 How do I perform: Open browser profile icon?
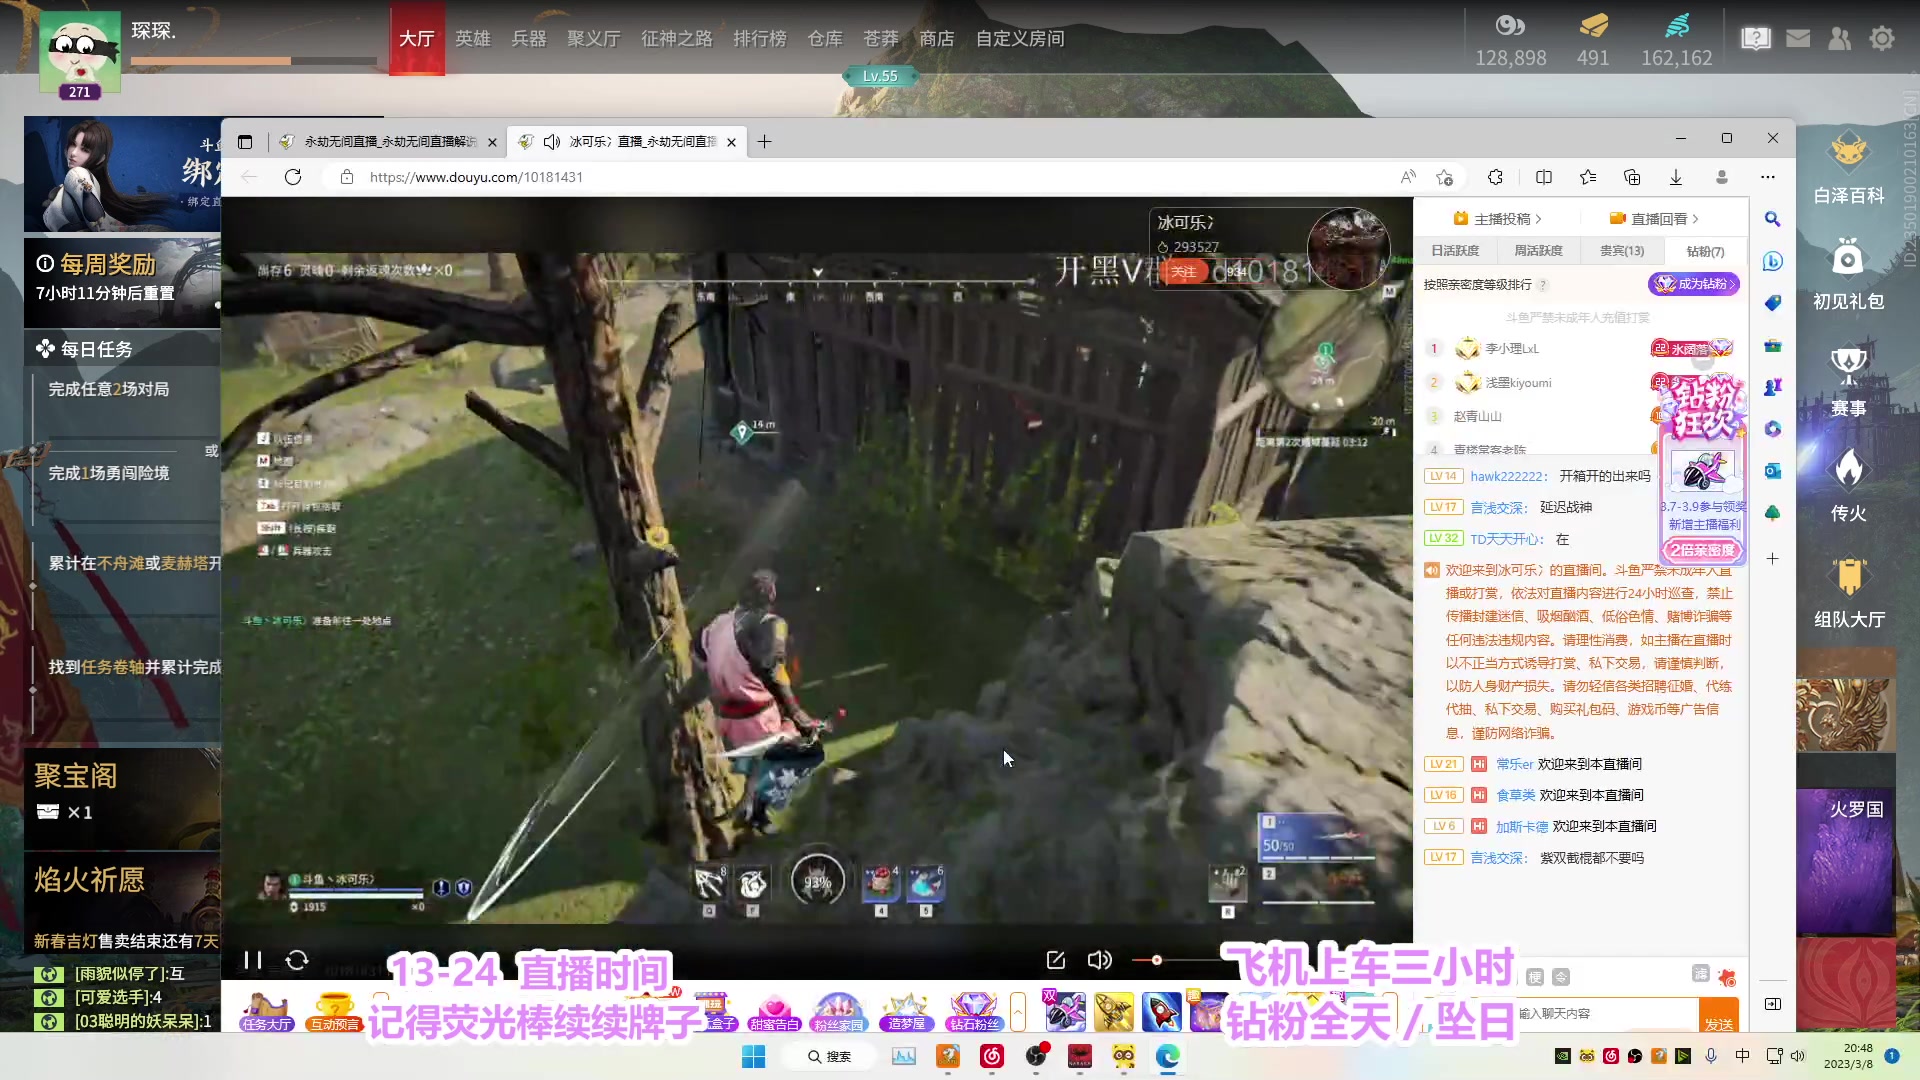click(x=1722, y=177)
